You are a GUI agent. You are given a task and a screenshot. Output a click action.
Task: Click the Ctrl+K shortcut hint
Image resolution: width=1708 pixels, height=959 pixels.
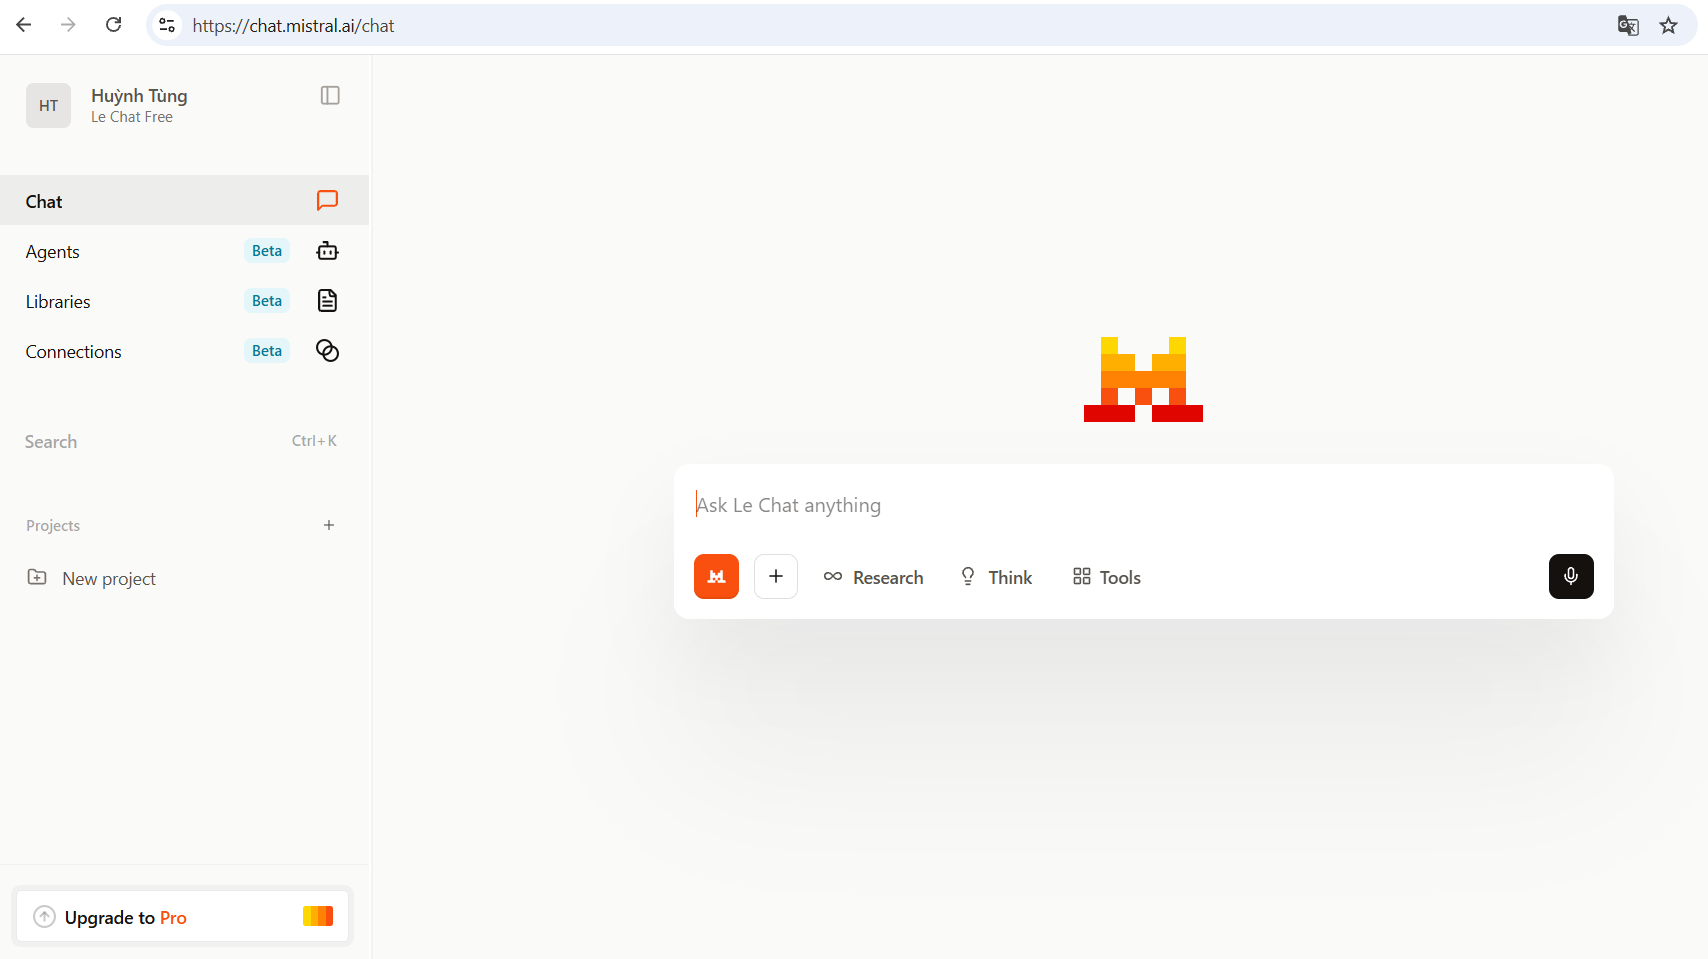coord(314,441)
